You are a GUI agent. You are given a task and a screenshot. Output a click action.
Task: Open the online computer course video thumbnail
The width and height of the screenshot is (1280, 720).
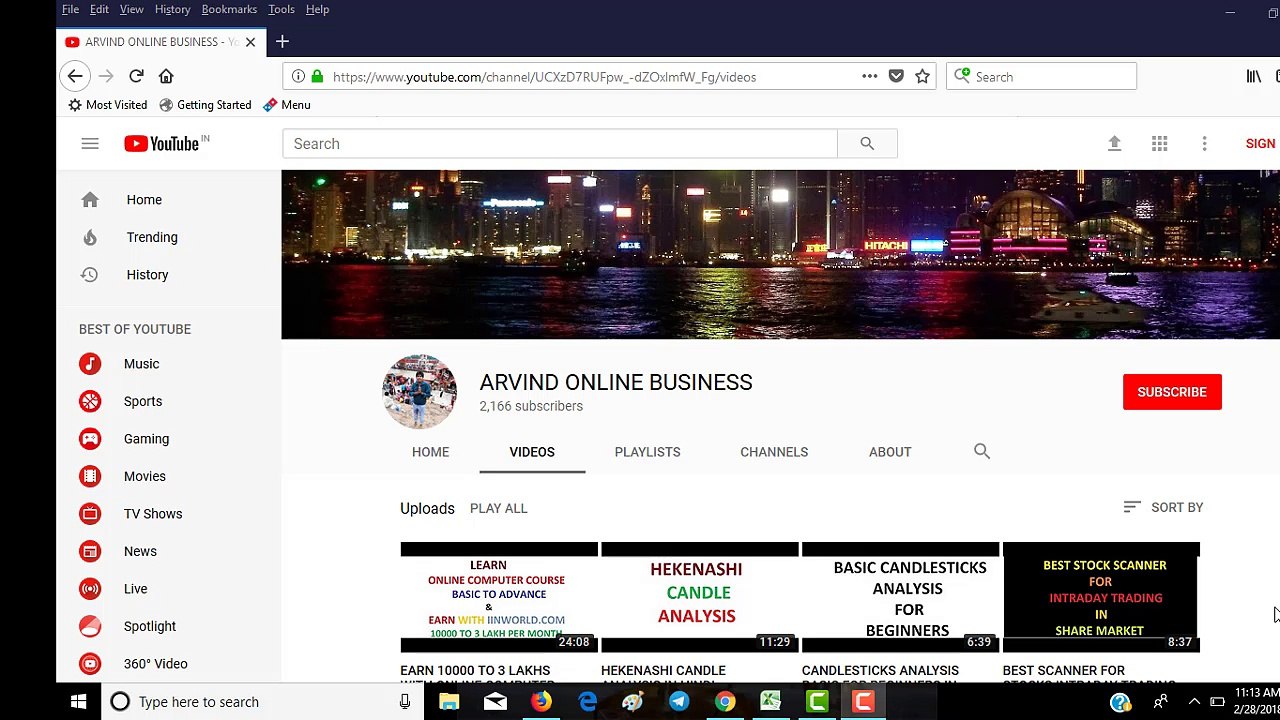[x=499, y=598]
